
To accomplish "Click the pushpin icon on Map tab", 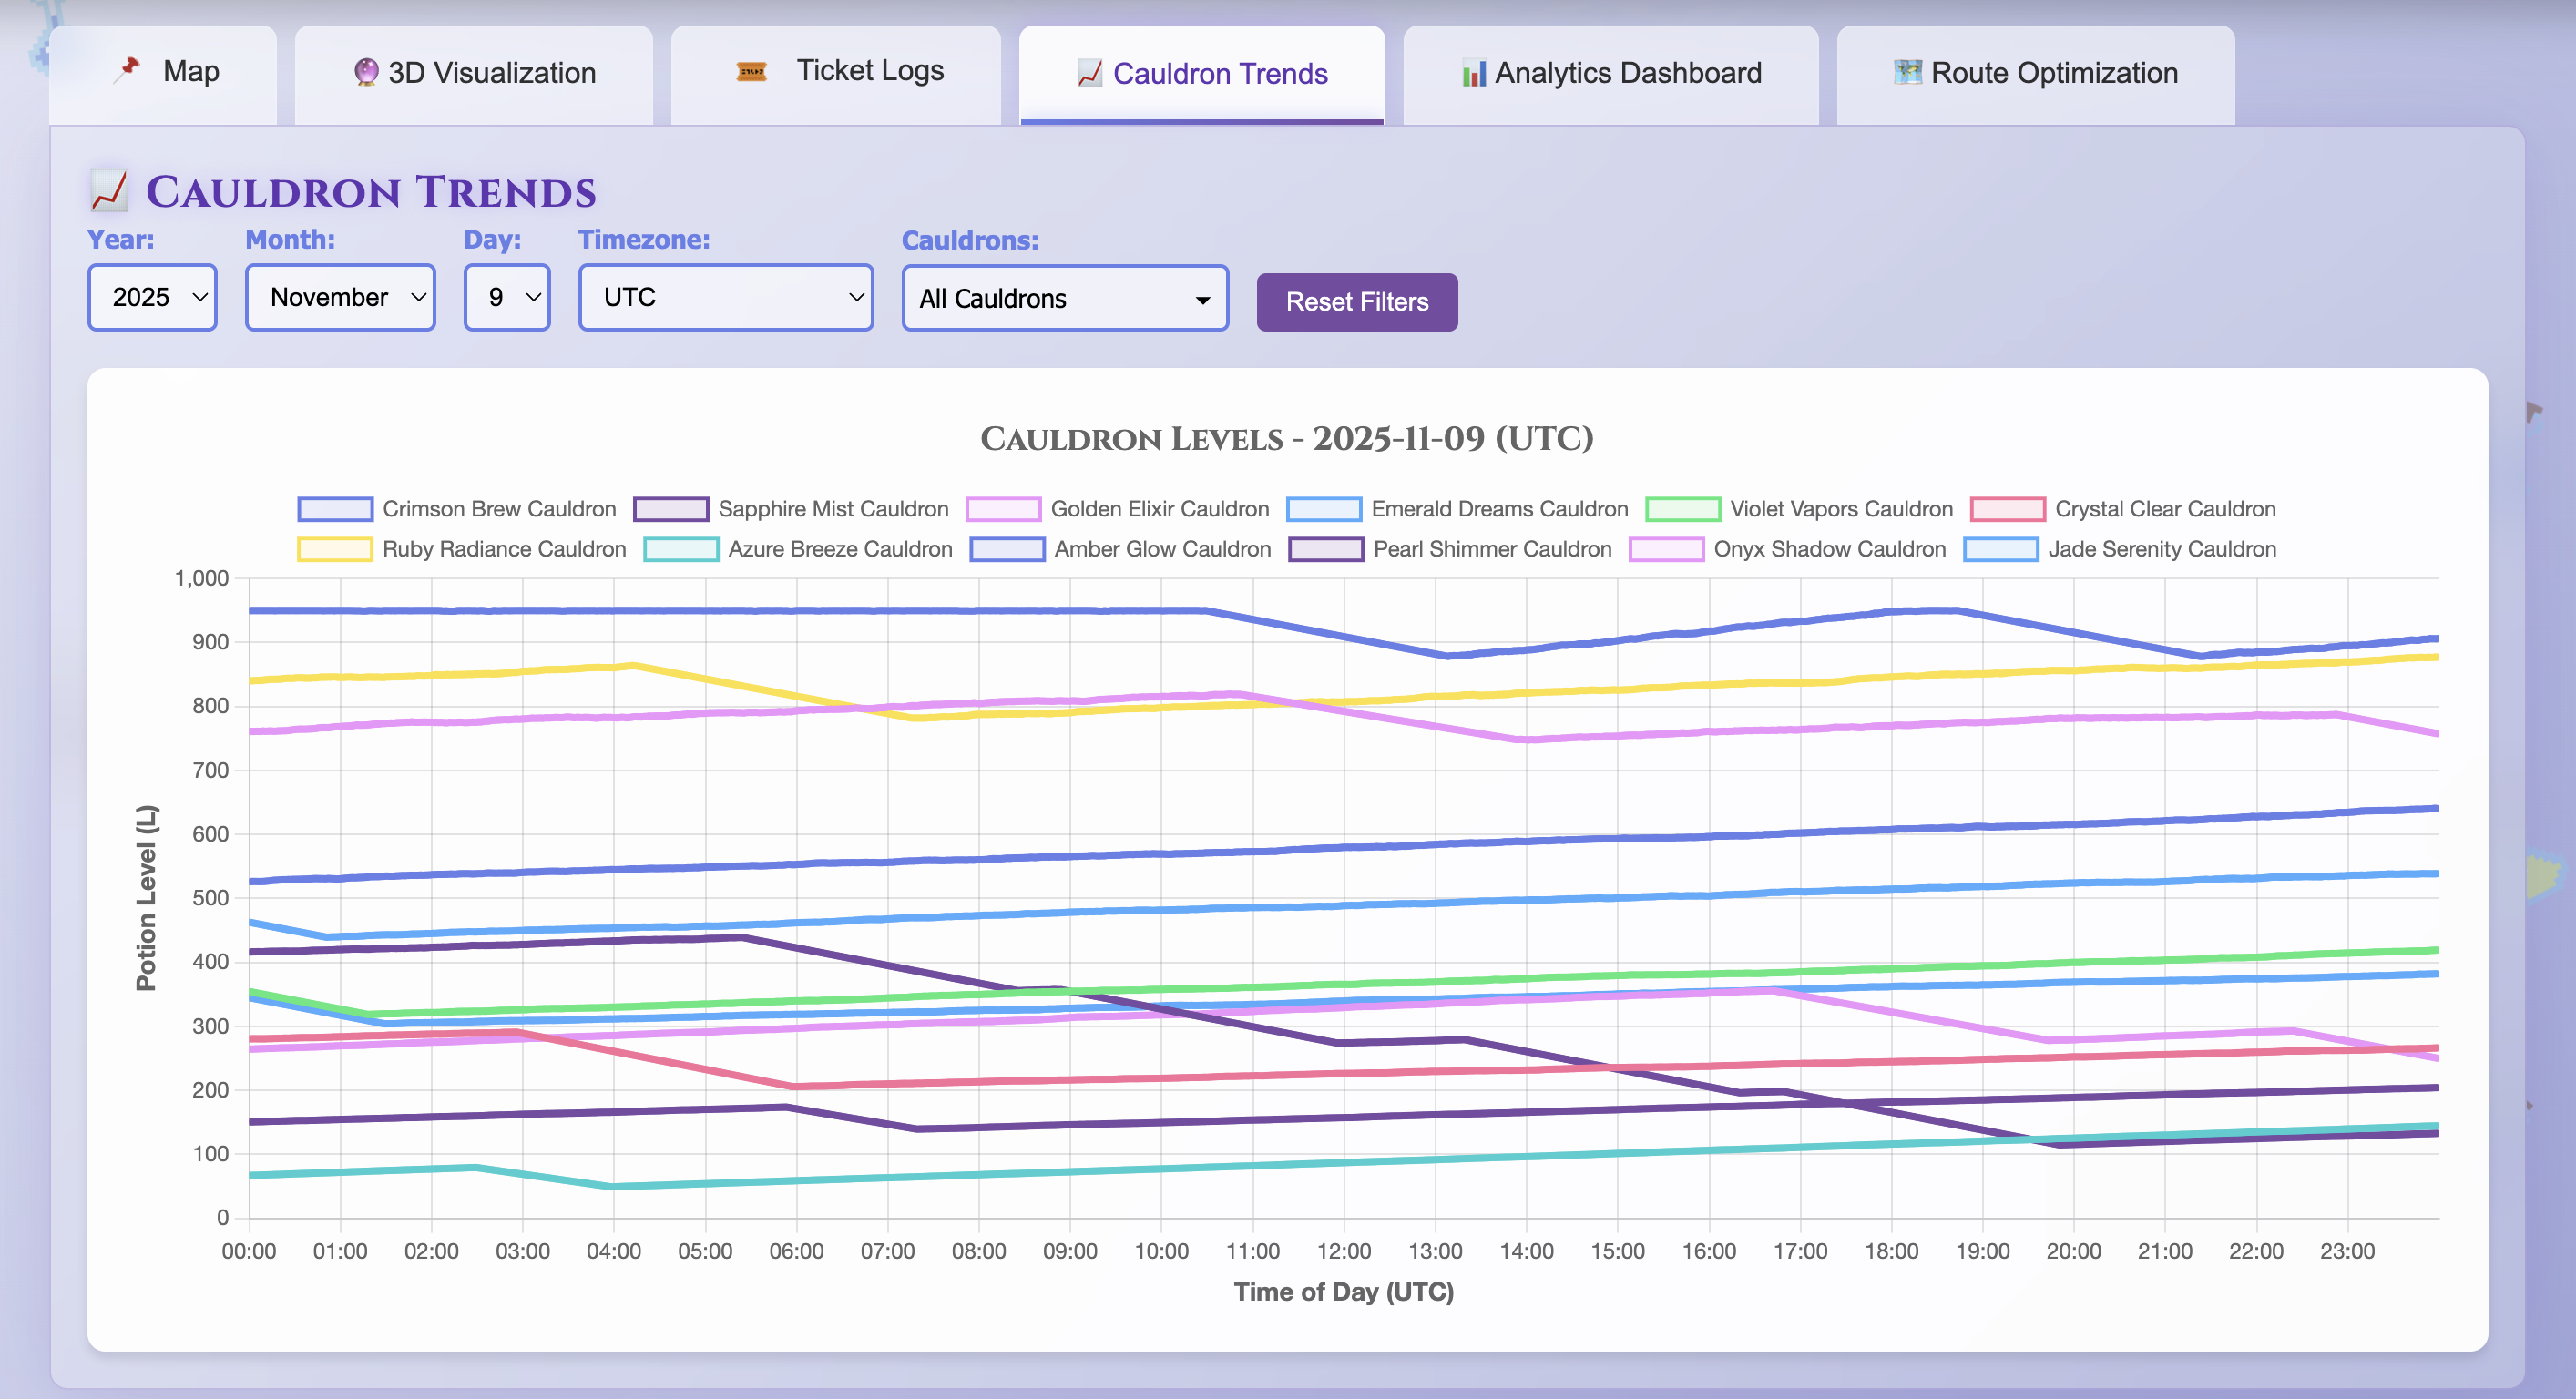I will click(x=126, y=70).
